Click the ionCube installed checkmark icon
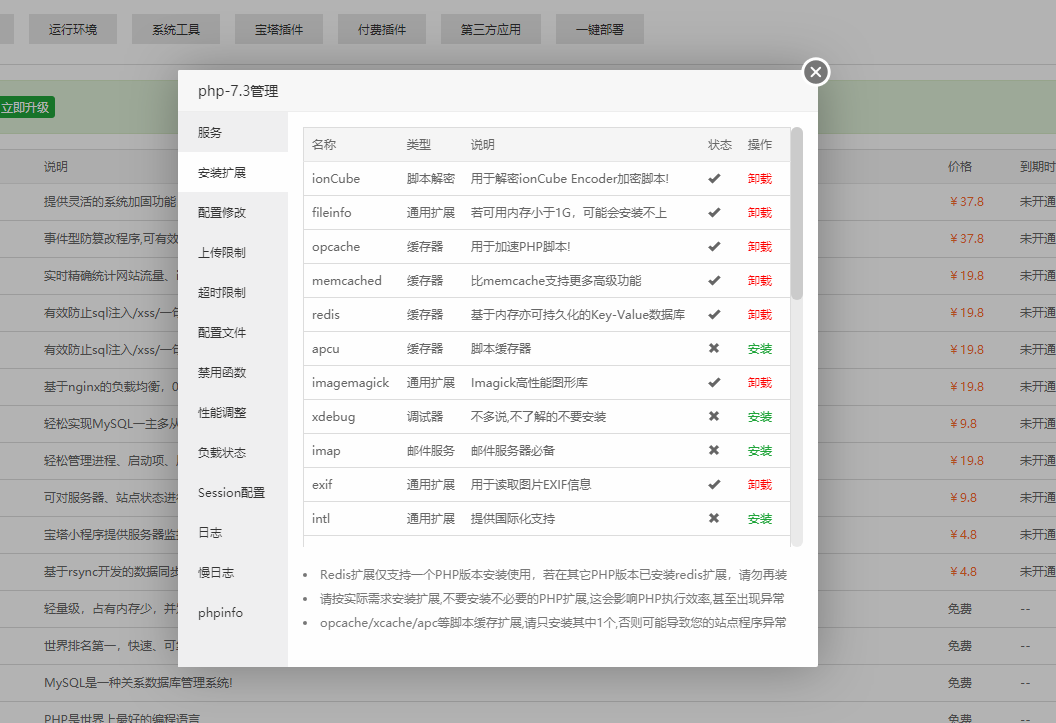1056x723 pixels. pos(714,178)
